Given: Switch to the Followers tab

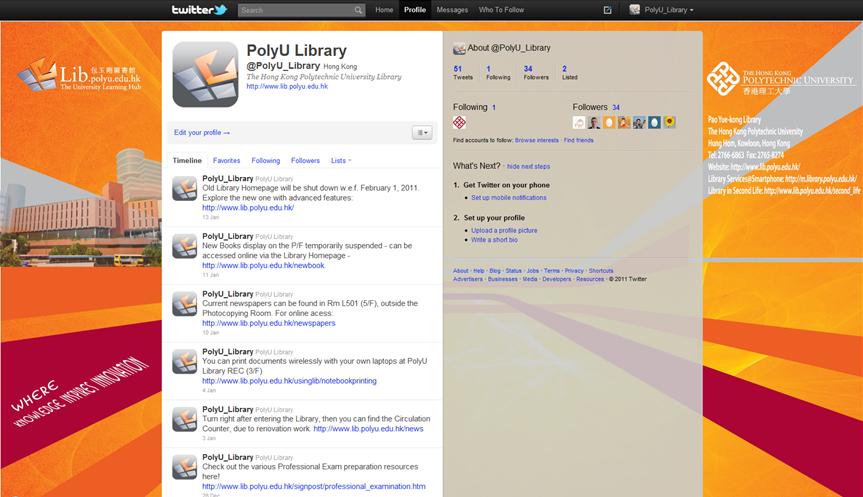Looking at the screenshot, I should [305, 161].
